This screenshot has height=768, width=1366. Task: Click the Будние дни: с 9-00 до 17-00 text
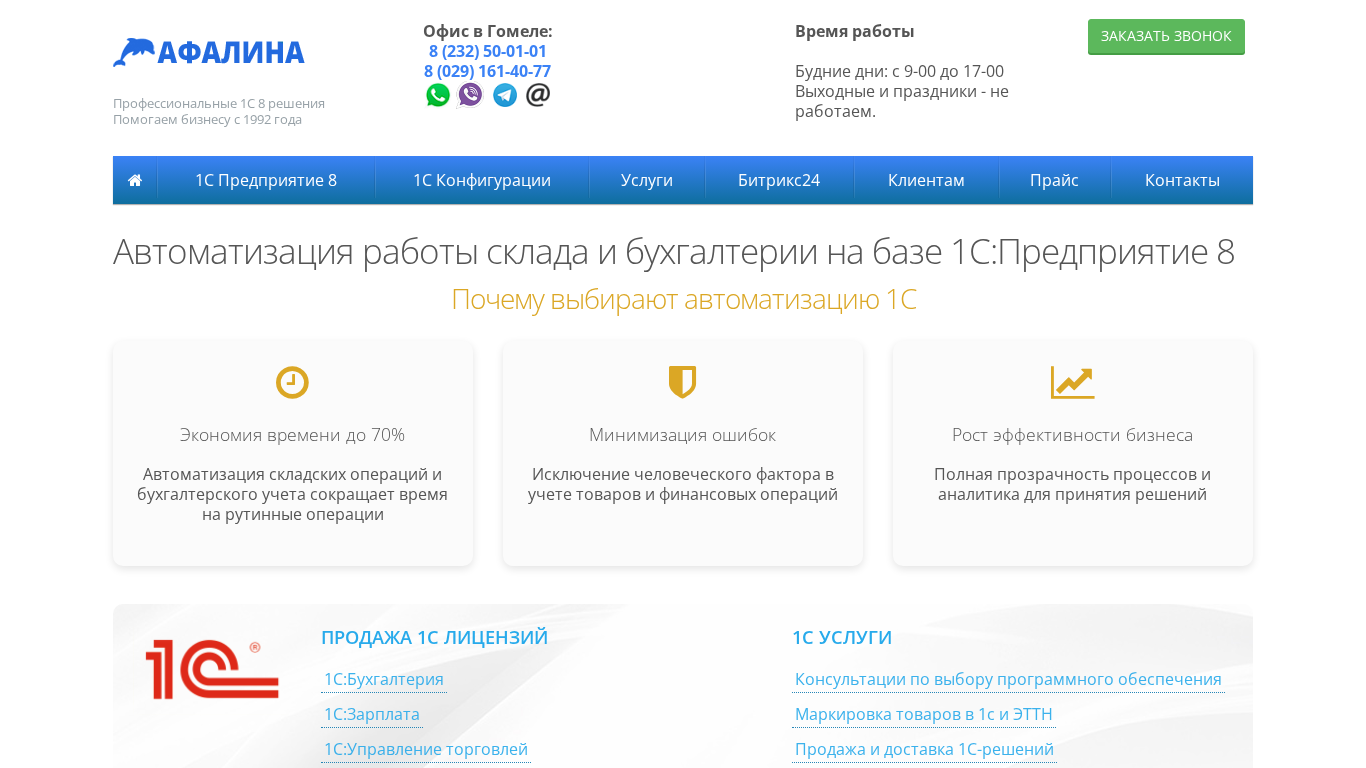(x=899, y=71)
